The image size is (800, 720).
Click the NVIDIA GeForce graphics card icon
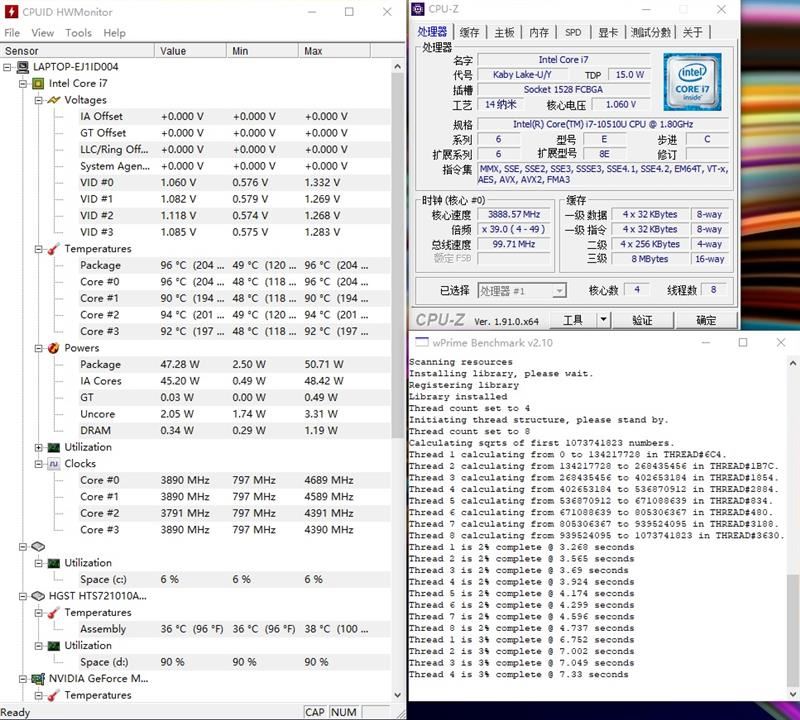(38, 679)
